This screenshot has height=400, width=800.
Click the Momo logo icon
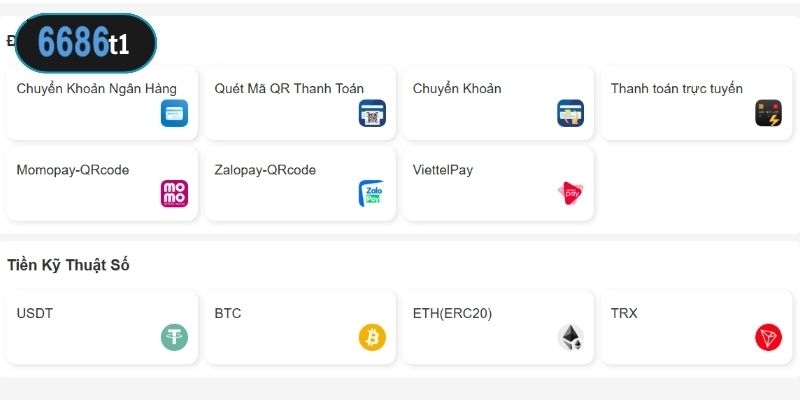(174, 194)
